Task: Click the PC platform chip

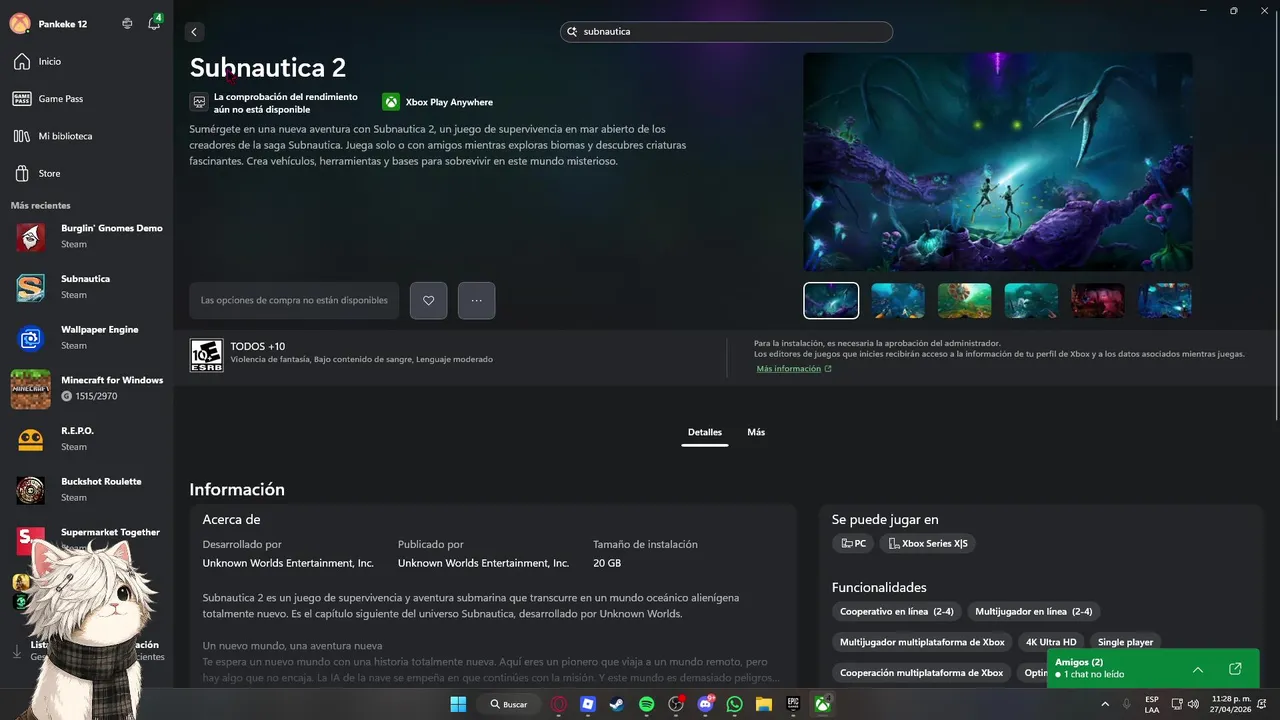Action: click(853, 543)
